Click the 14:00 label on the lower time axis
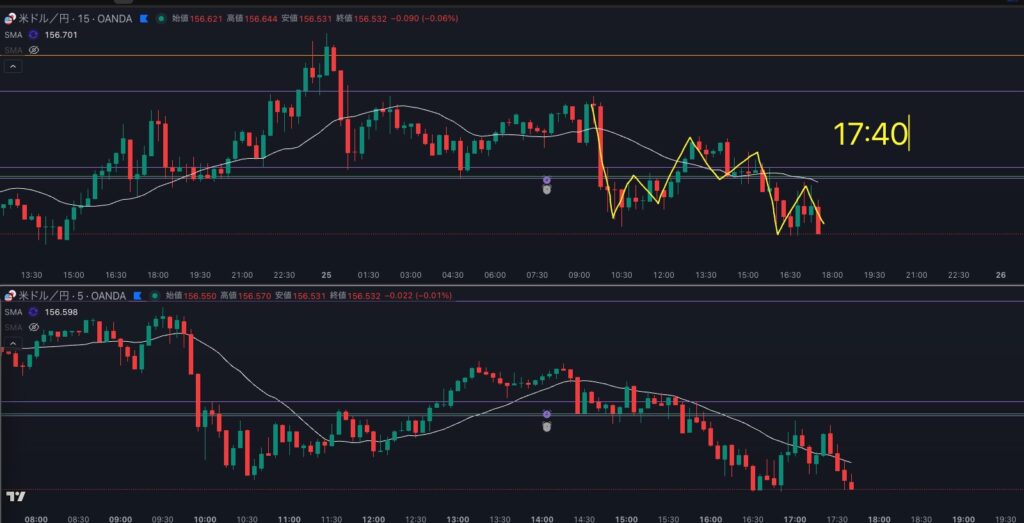 [542, 519]
